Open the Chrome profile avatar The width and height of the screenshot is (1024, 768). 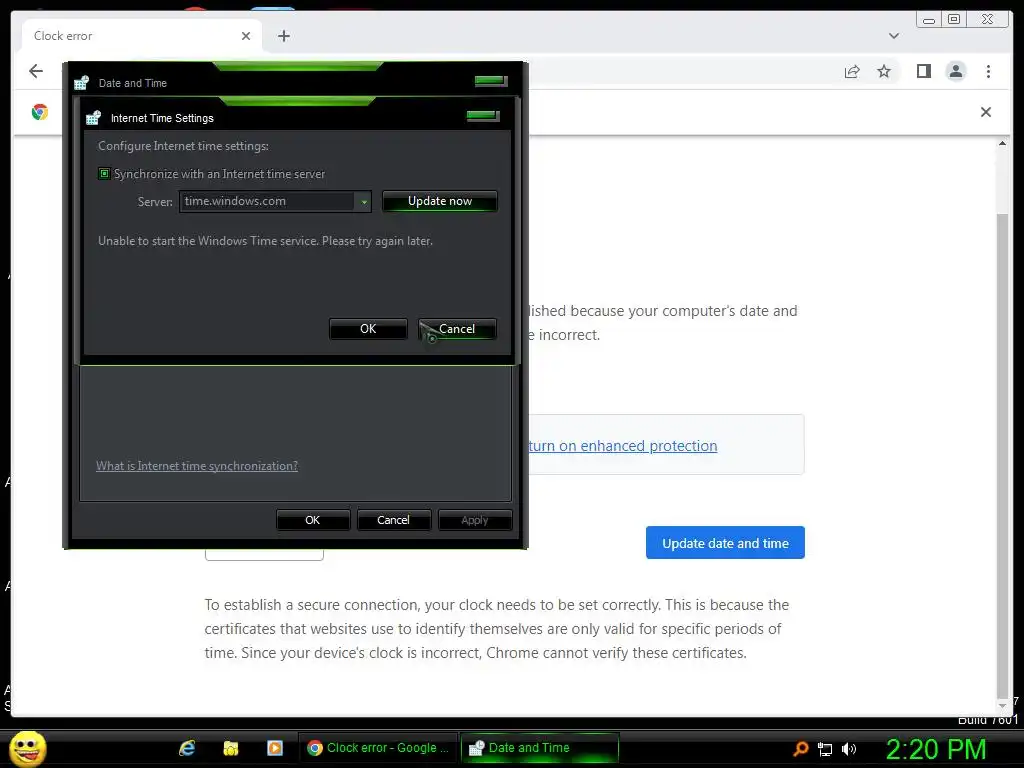point(955,71)
